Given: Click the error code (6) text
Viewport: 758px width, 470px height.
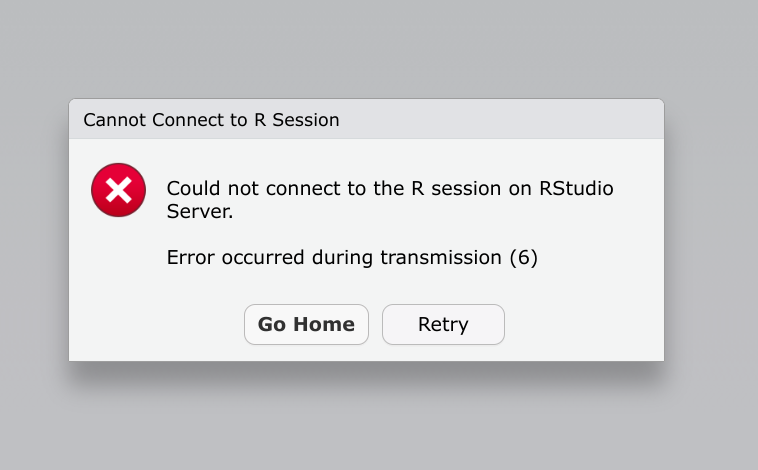Looking at the screenshot, I should pos(523,257).
